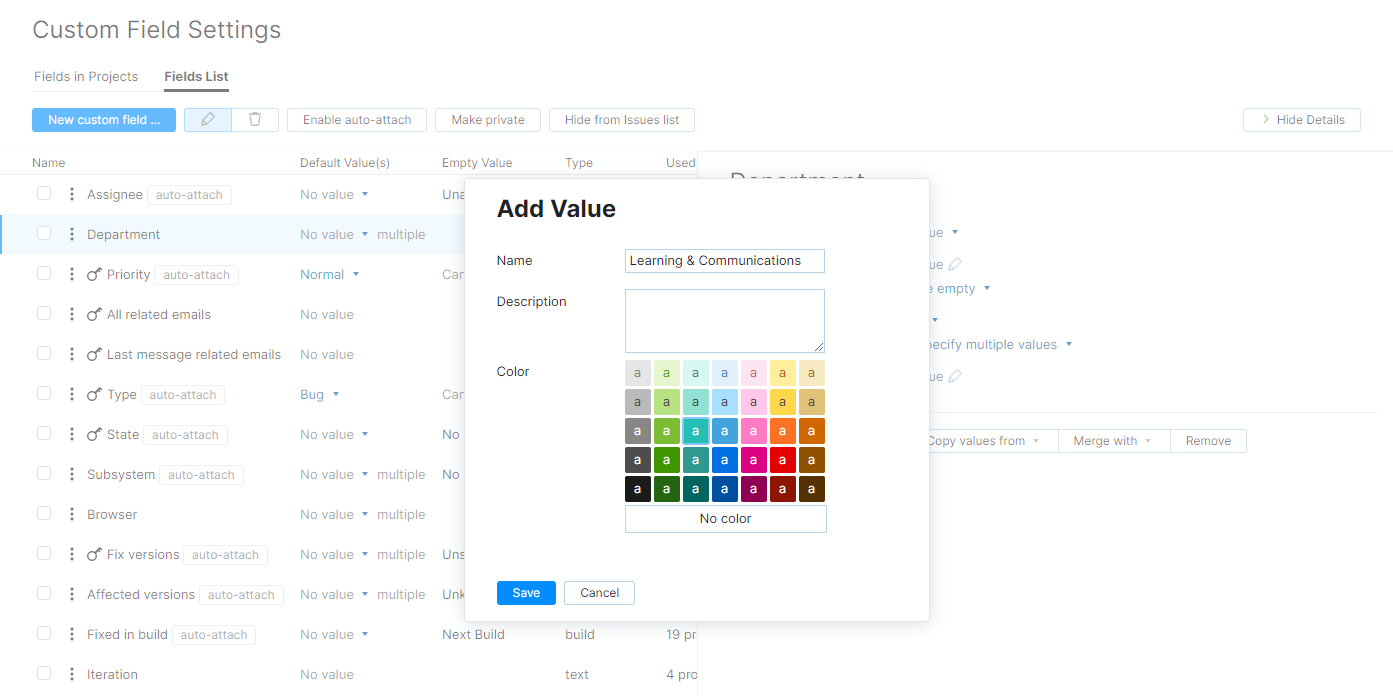Click the edit pencil in the Department details panel
This screenshot has height=696, width=1393.
click(957, 263)
